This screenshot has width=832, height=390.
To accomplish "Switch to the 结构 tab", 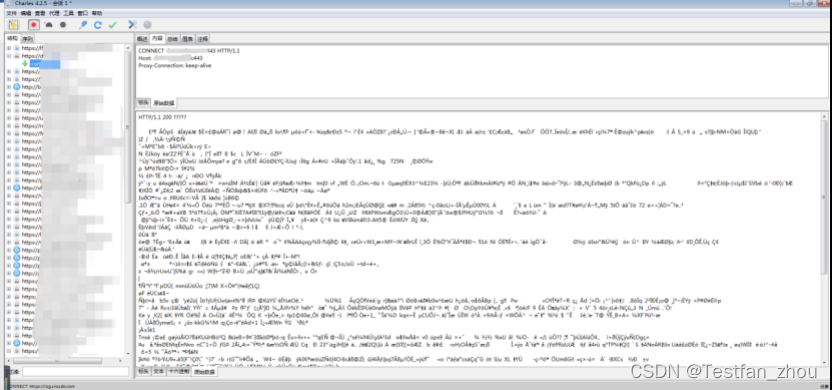I will tap(13, 39).
